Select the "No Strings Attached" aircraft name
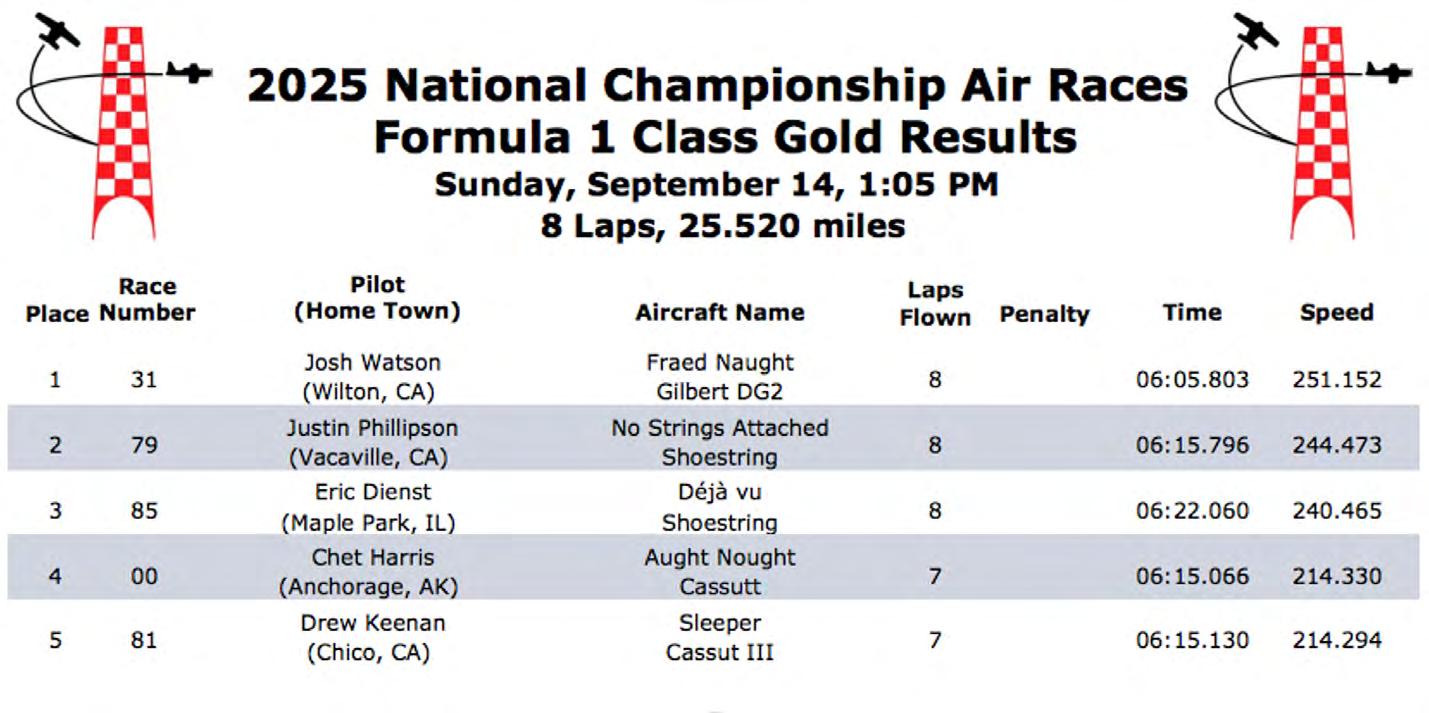1429x713 pixels. point(719,428)
